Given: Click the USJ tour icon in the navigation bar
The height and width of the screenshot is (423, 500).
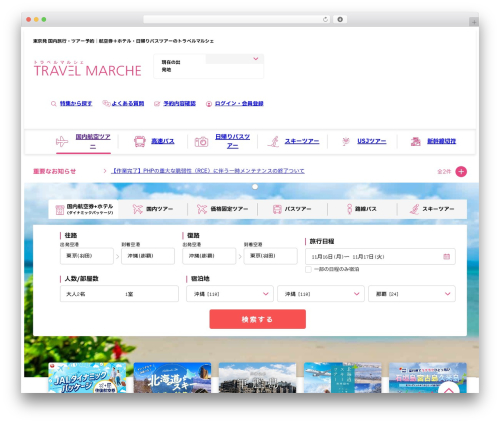Looking at the screenshot, I should tap(346, 141).
